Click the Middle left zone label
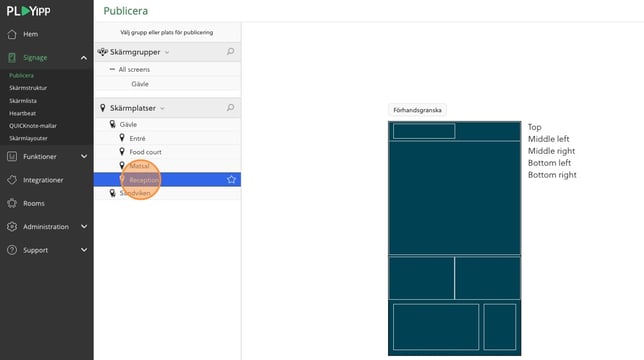 tap(549, 139)
